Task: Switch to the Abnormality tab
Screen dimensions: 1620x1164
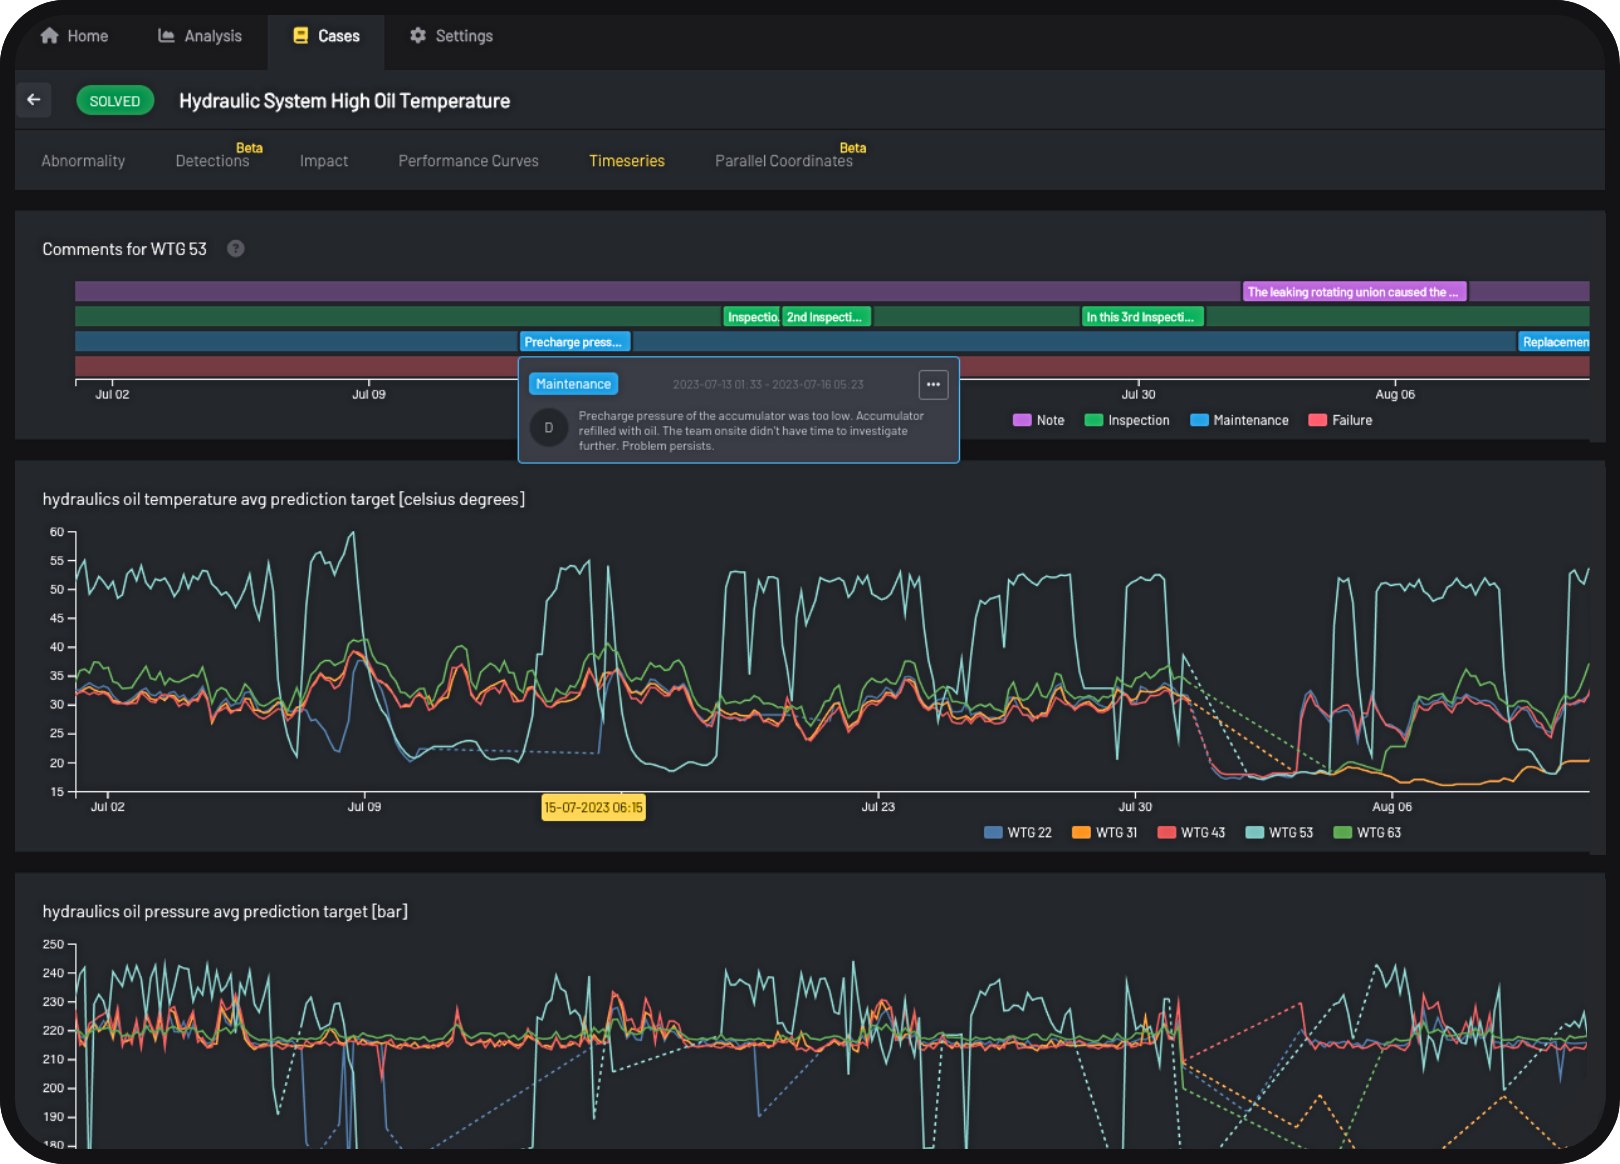Action: 83,161
